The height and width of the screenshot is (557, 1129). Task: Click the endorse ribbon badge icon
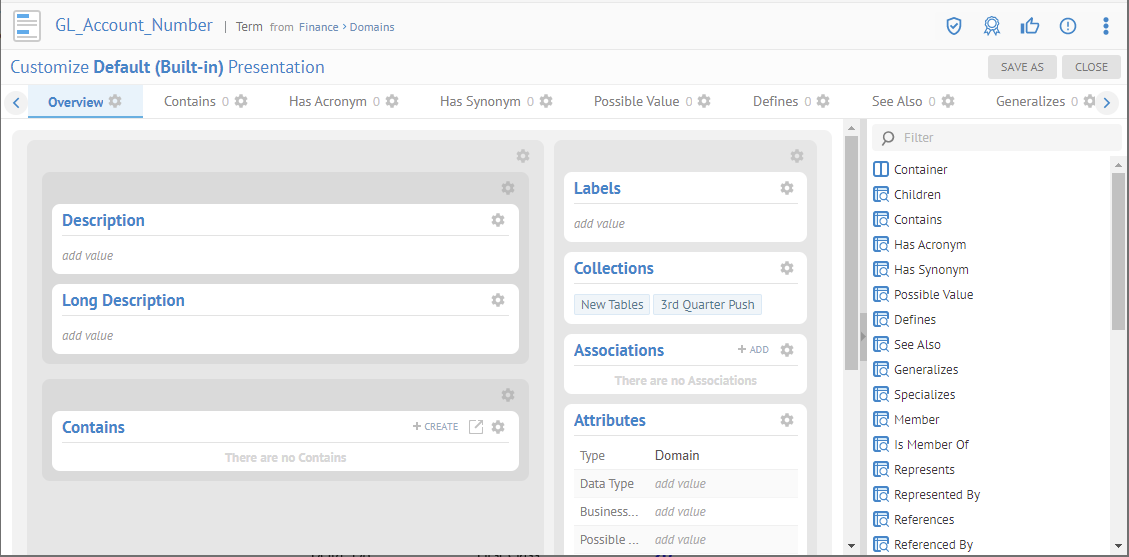(x=991, y=26)
